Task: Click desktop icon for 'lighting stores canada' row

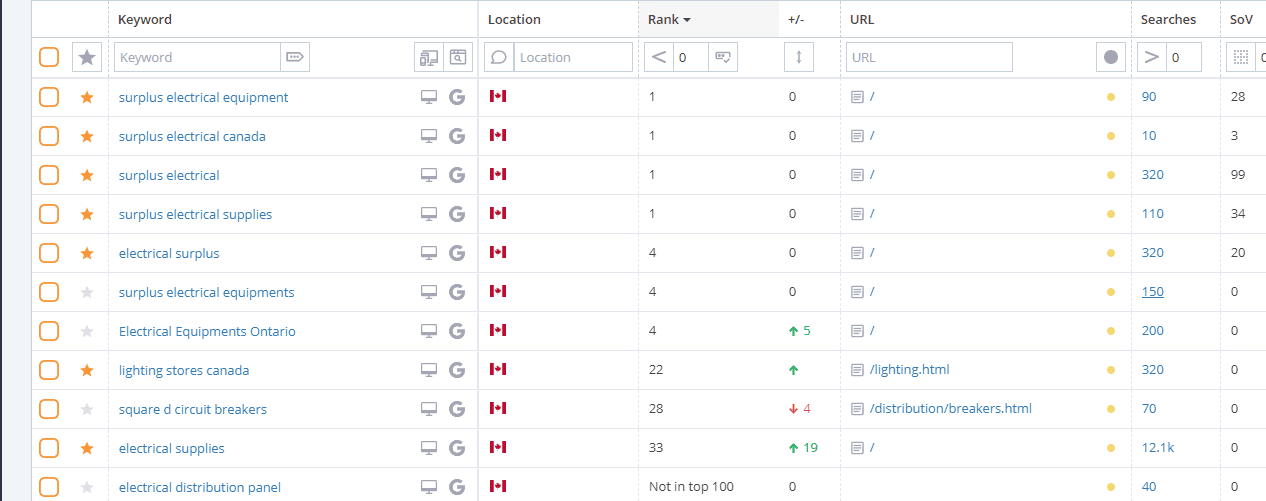Action: [x=429, y=370]
